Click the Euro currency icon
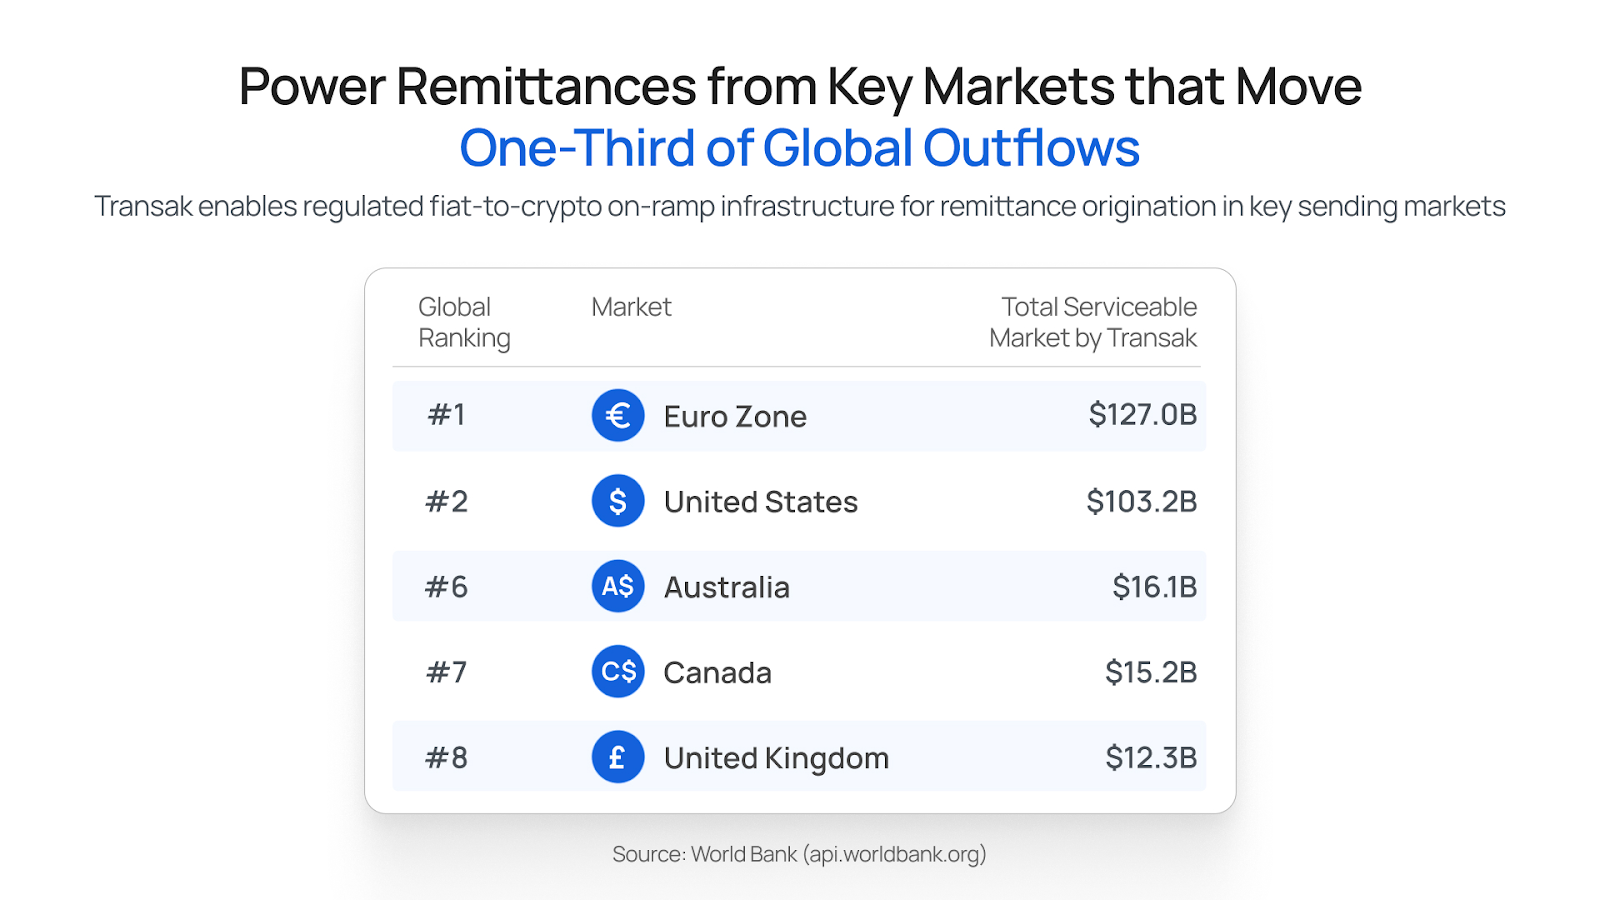 pos(618,415)
